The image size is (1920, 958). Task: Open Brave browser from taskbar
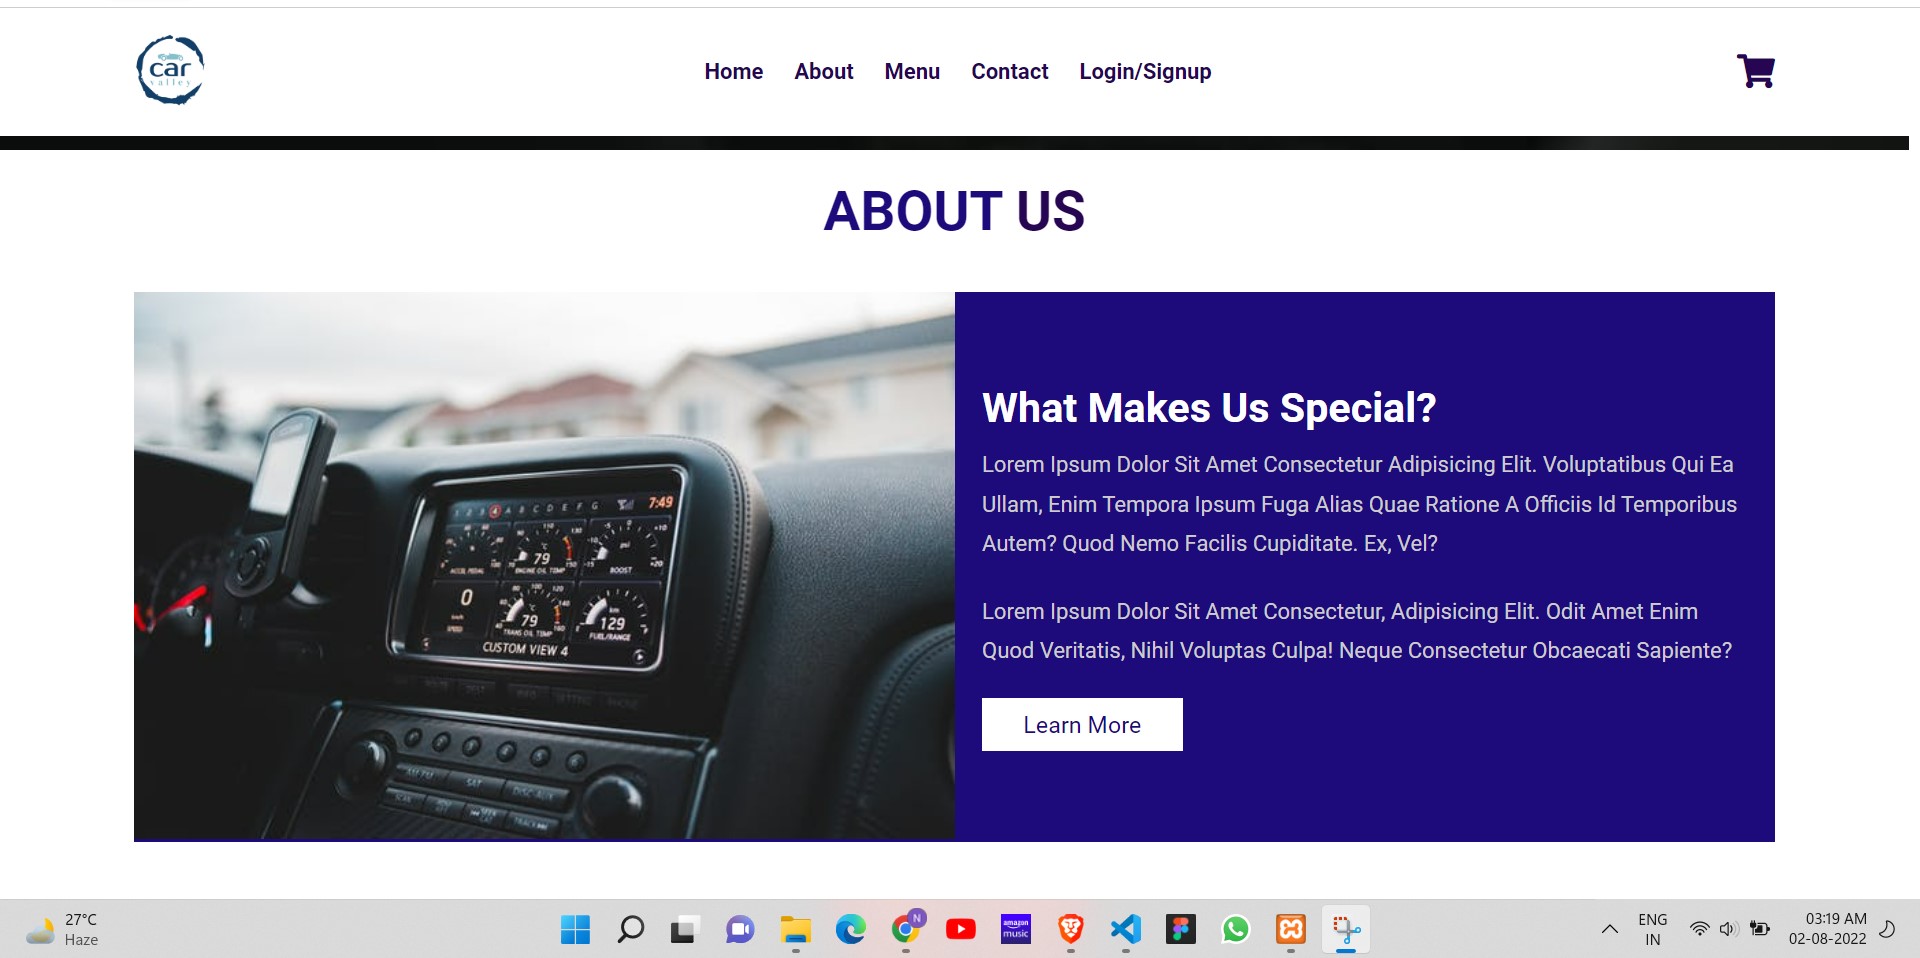[1070, 930]
